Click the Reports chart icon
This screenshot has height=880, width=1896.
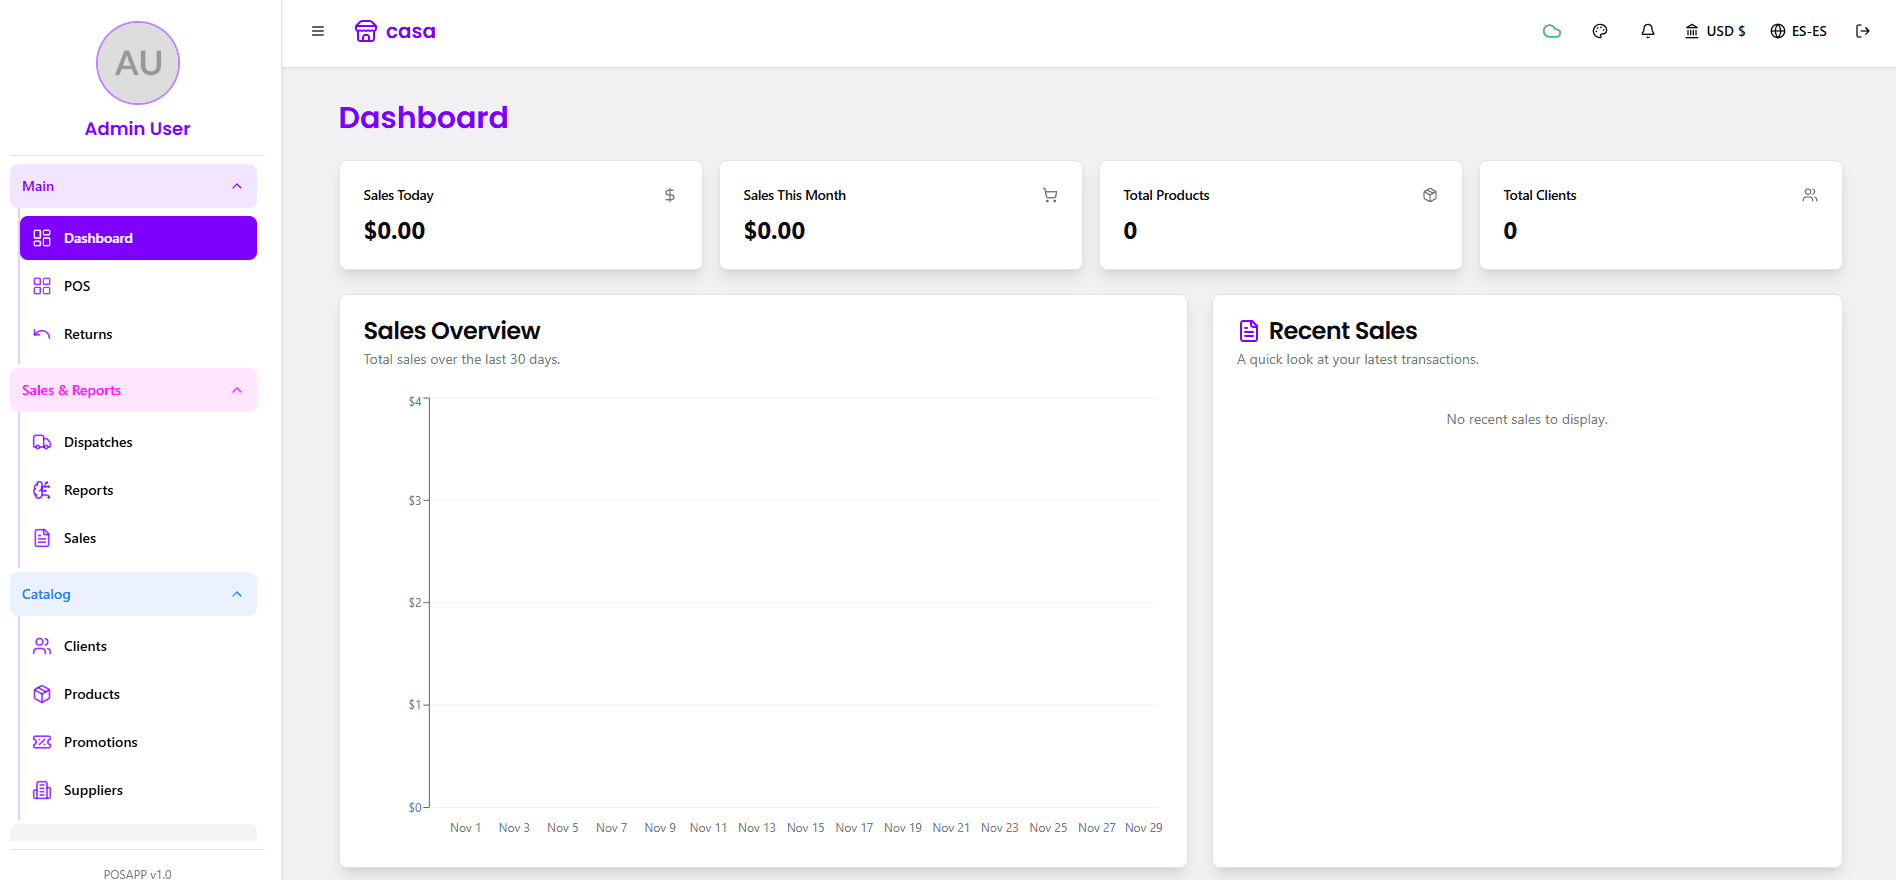[x=42, y=490]
